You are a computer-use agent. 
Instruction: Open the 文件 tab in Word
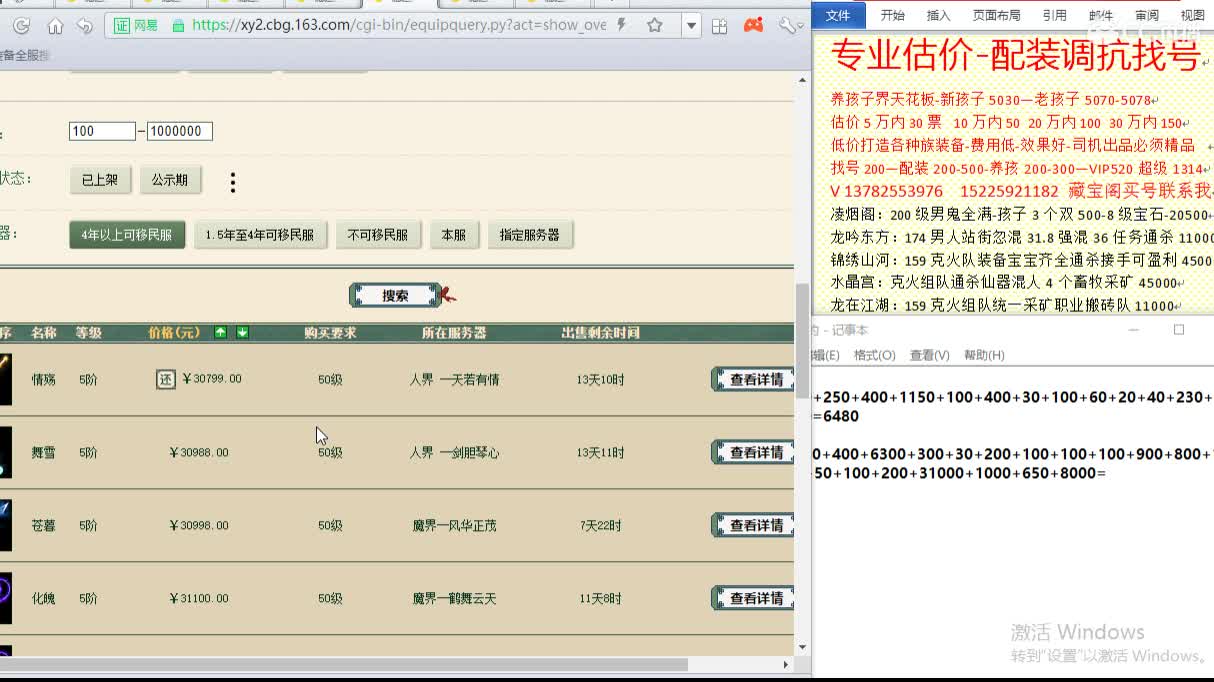pos(838,15)
